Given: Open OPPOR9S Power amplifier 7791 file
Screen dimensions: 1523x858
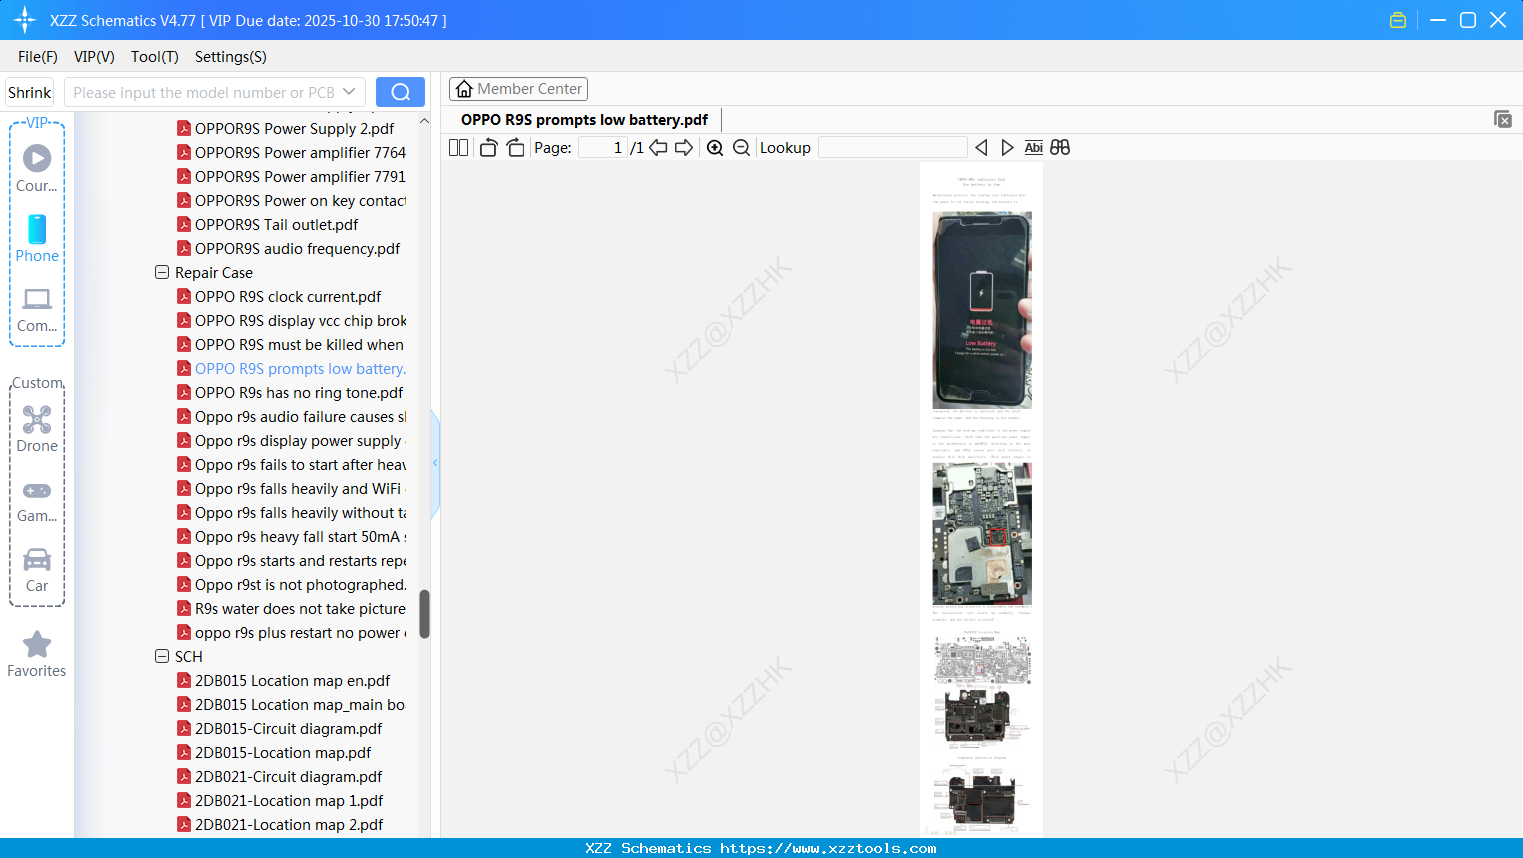Looking at the screenshot, I should coord(291,176).
